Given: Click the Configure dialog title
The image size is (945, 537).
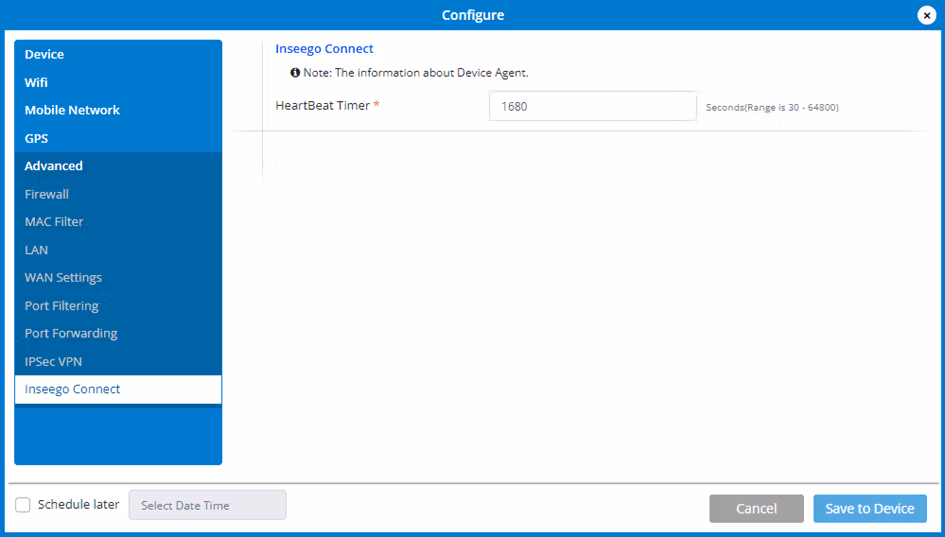Looking at the screenshot, I should tap(473, 15).
